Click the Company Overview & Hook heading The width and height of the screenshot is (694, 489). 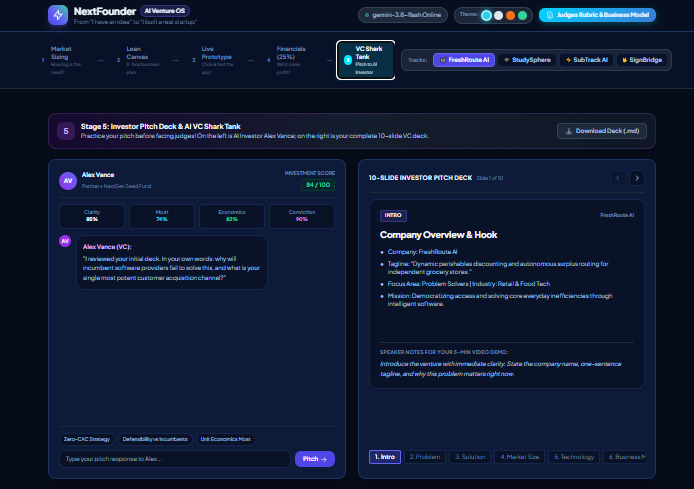(x=438, y=235)
